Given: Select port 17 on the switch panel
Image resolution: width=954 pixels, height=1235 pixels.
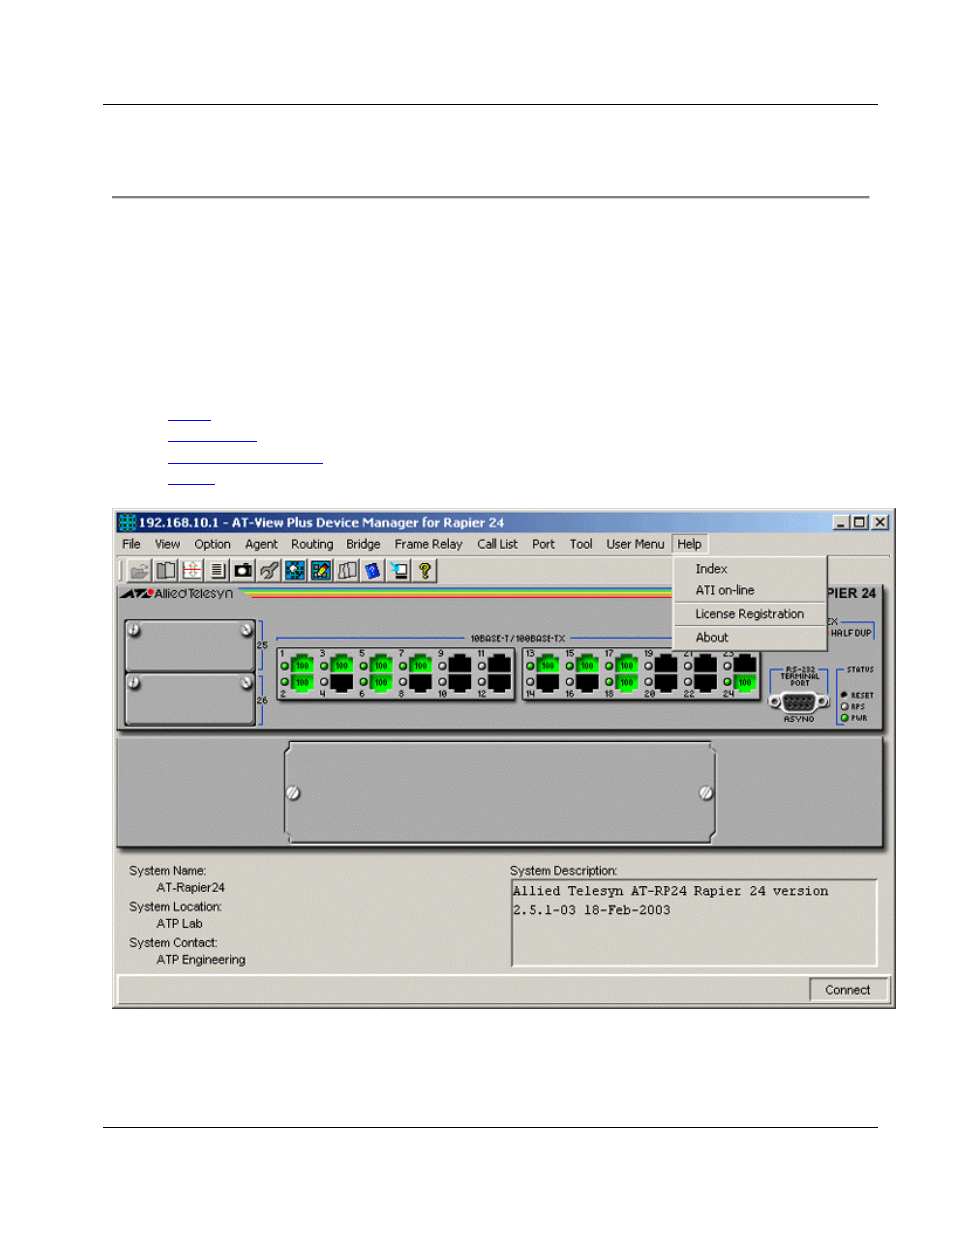Looking at the screenshot, I should (x=627, y=664).
